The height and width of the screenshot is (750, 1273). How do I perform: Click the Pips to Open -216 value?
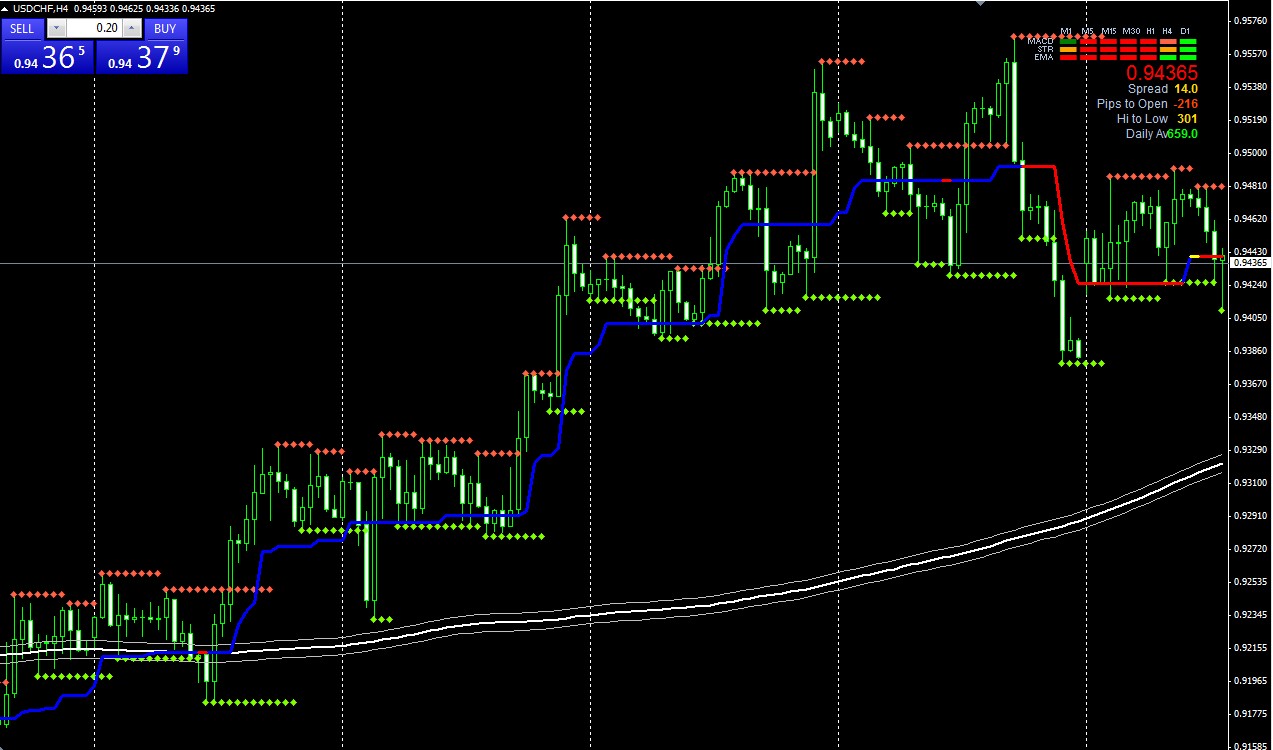[x=1186, y=104]
